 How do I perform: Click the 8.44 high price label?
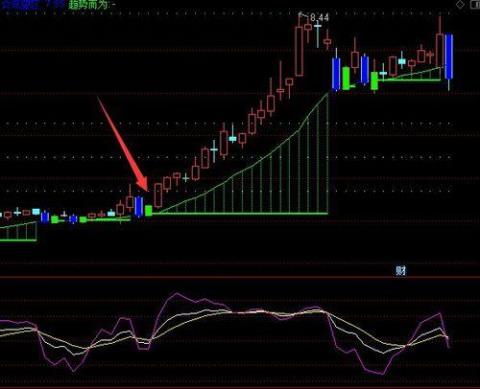tap(319, 17)
